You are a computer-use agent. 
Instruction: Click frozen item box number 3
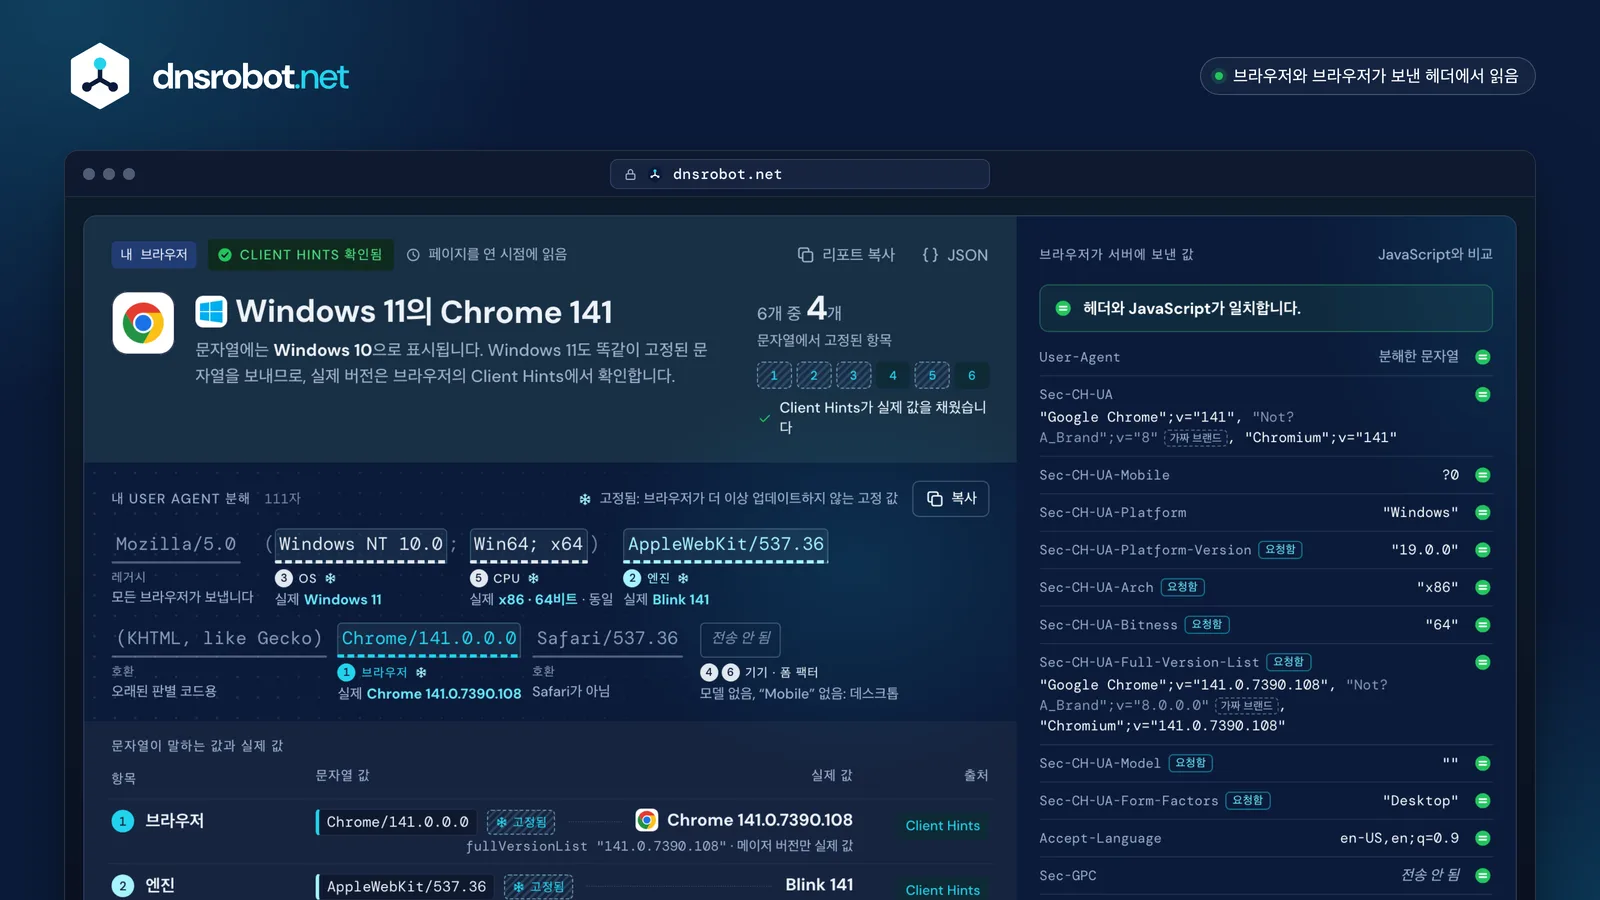coord(853,375)
